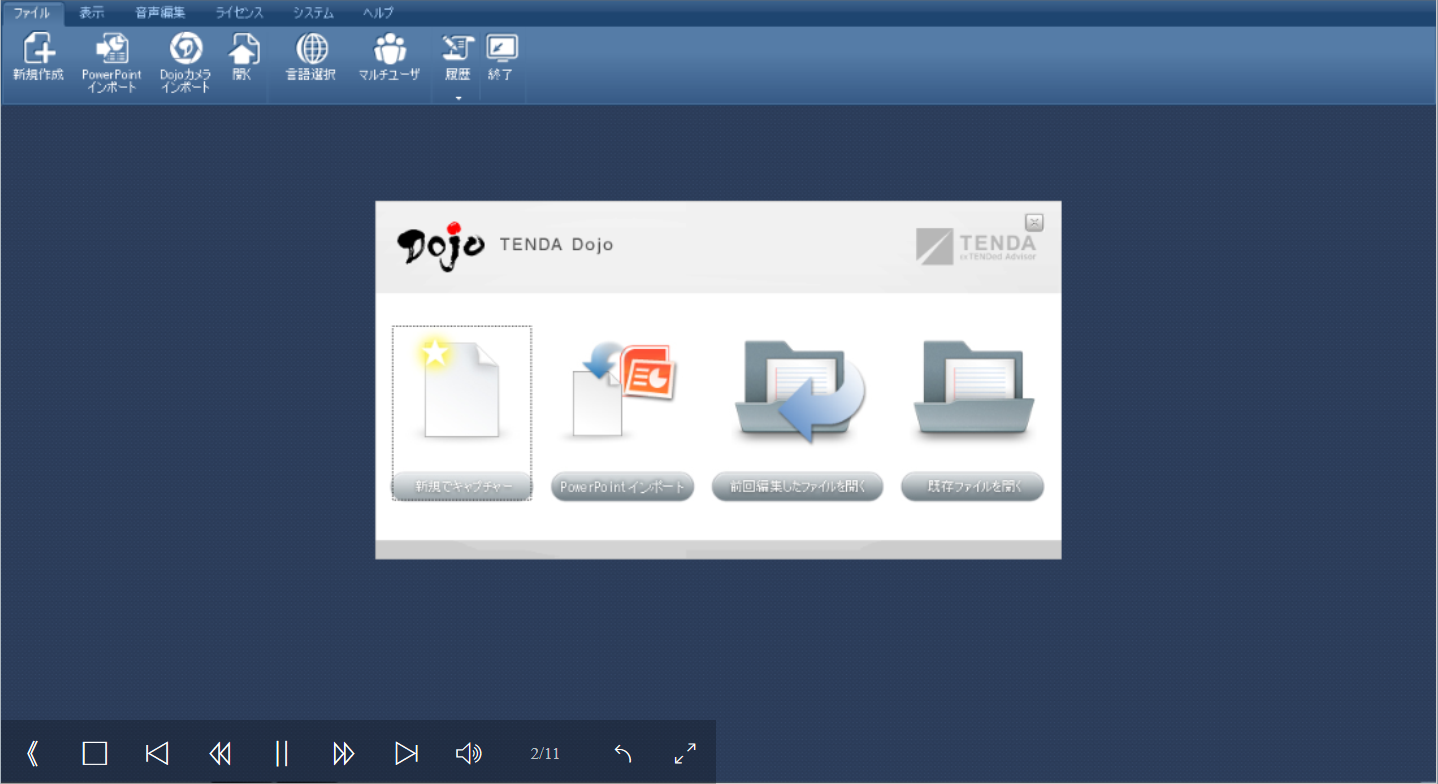
Task: Click the PowerPoint import document icon
Action: 623,388
